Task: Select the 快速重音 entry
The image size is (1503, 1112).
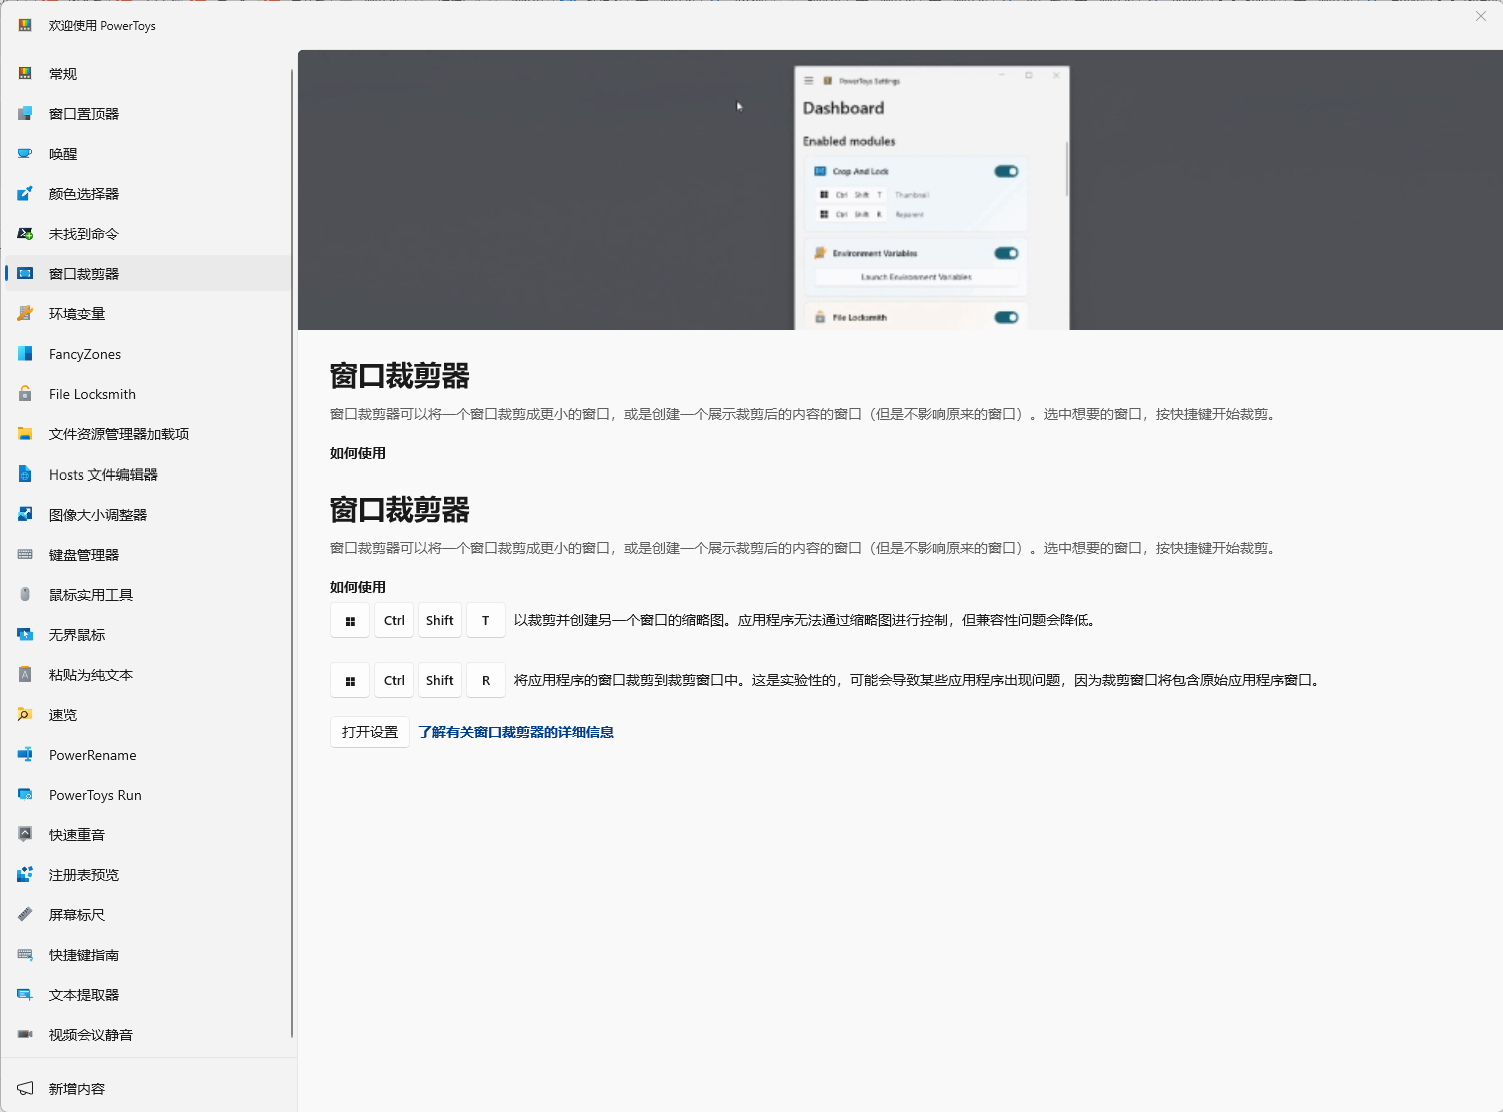Action: point(147,834)
